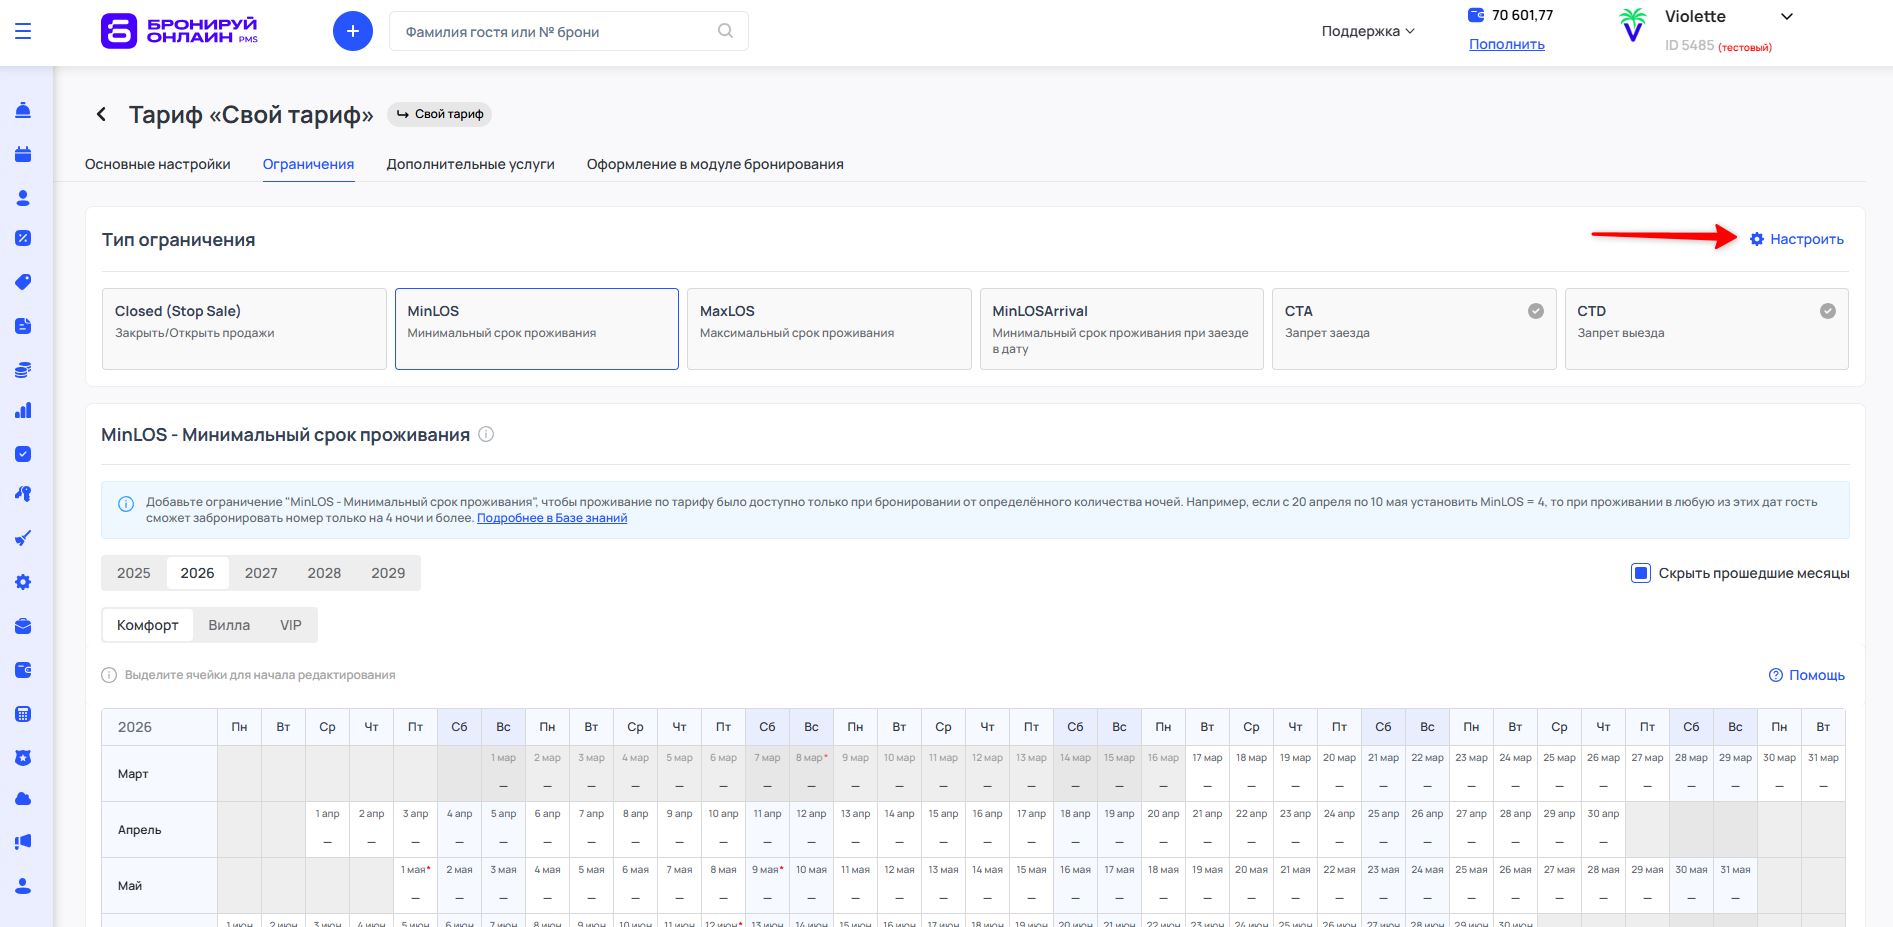Select the CTA restriction card

(1413, 329)
